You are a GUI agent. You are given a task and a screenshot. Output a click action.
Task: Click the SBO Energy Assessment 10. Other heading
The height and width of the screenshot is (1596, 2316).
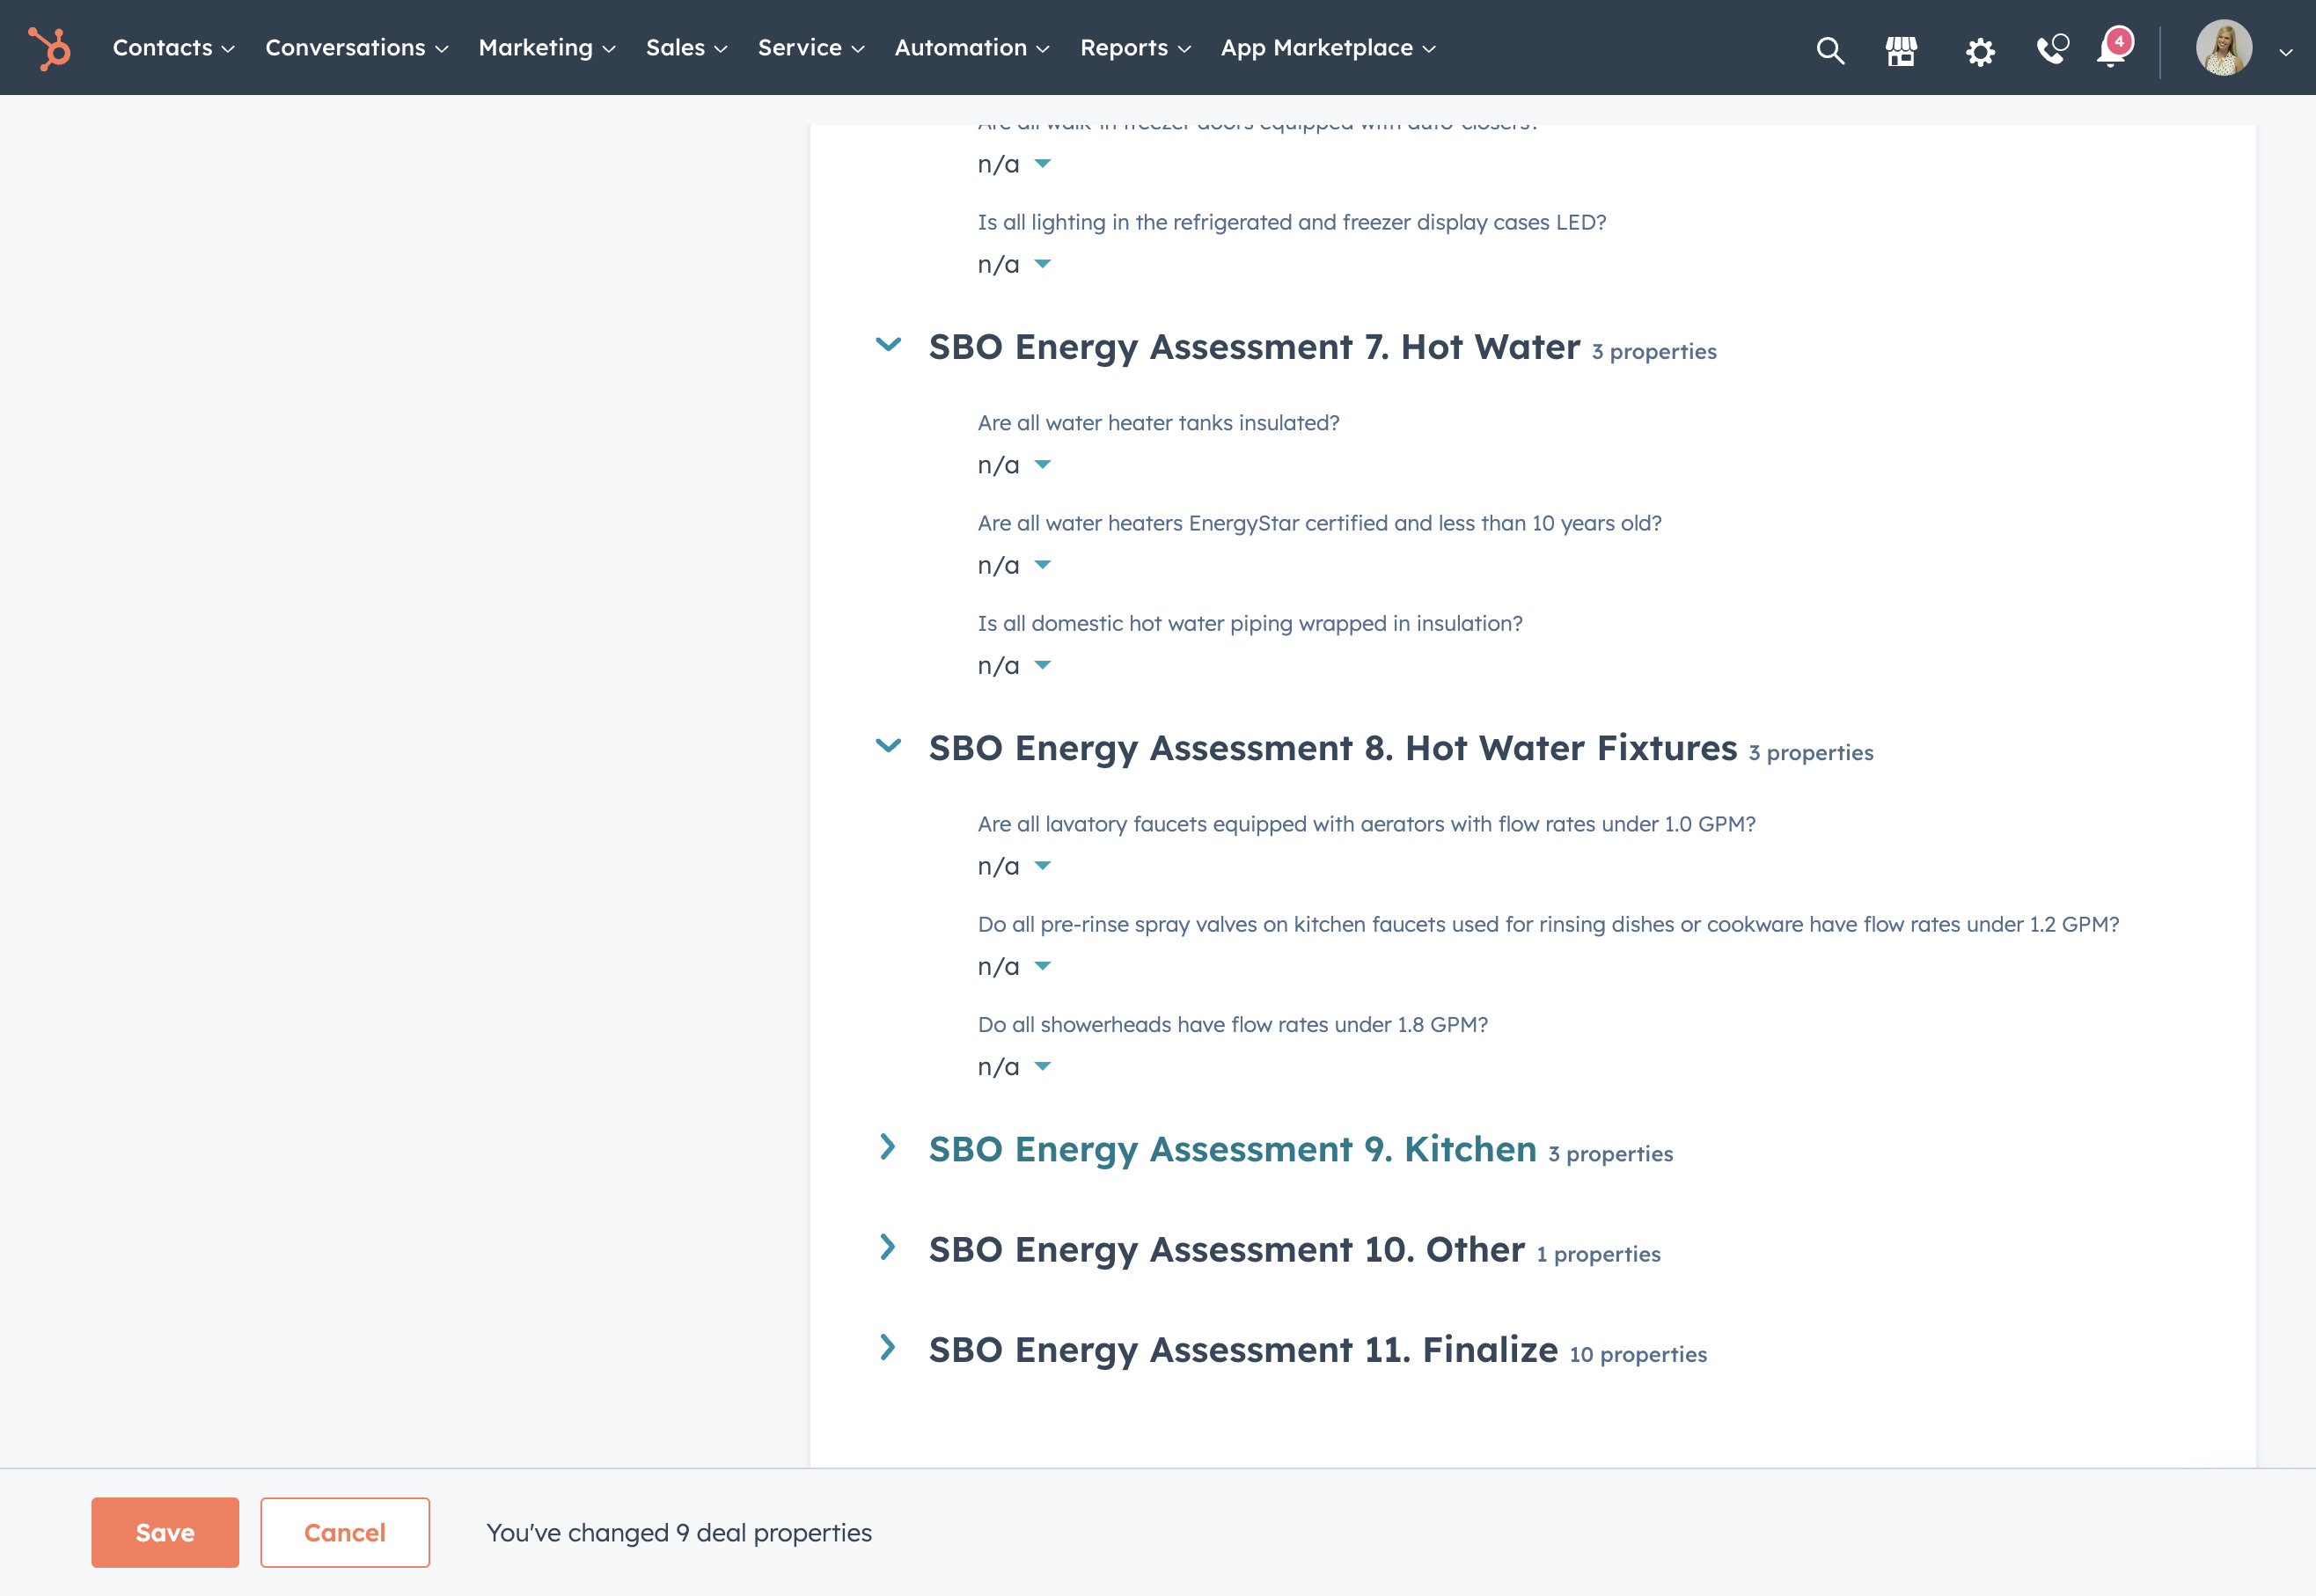point(1227,1249)
